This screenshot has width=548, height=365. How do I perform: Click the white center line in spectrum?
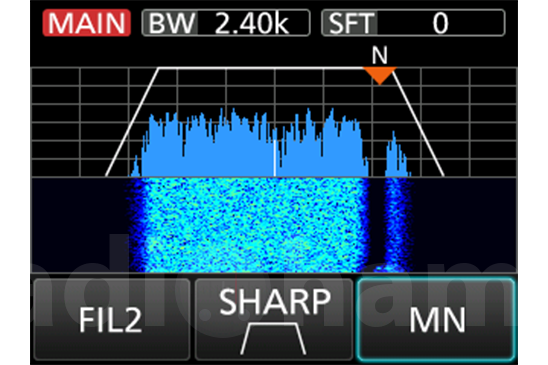tap(275, 158)
